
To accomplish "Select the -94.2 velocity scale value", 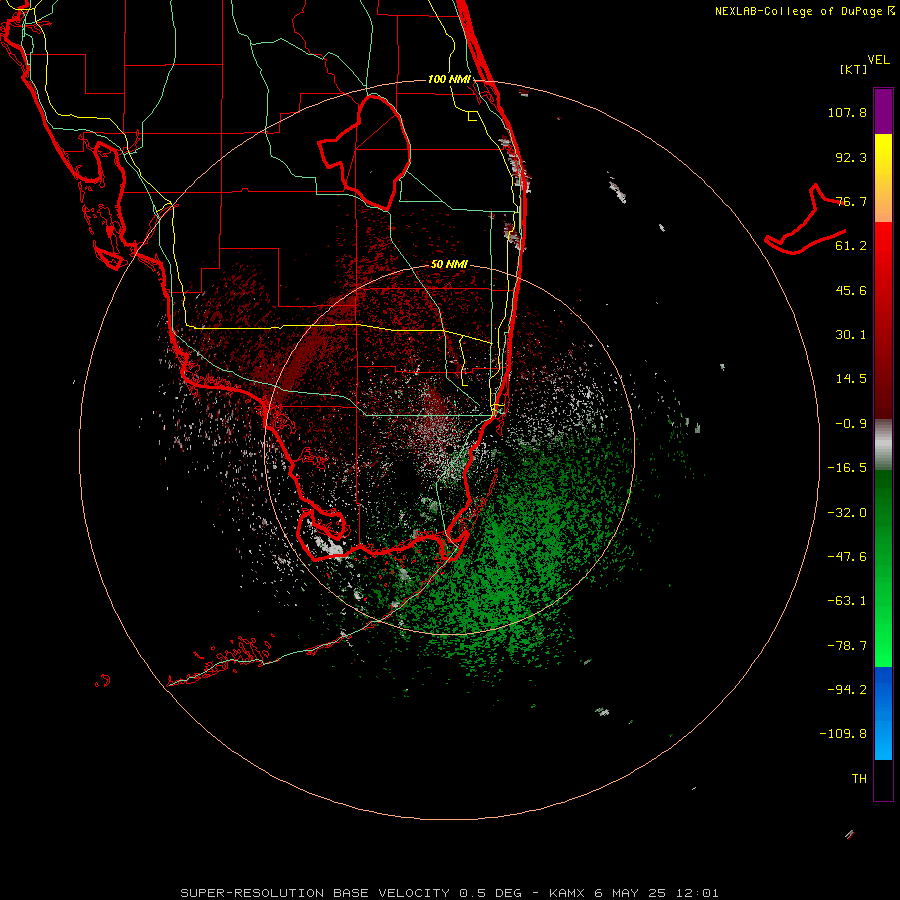I will point(847,690).
